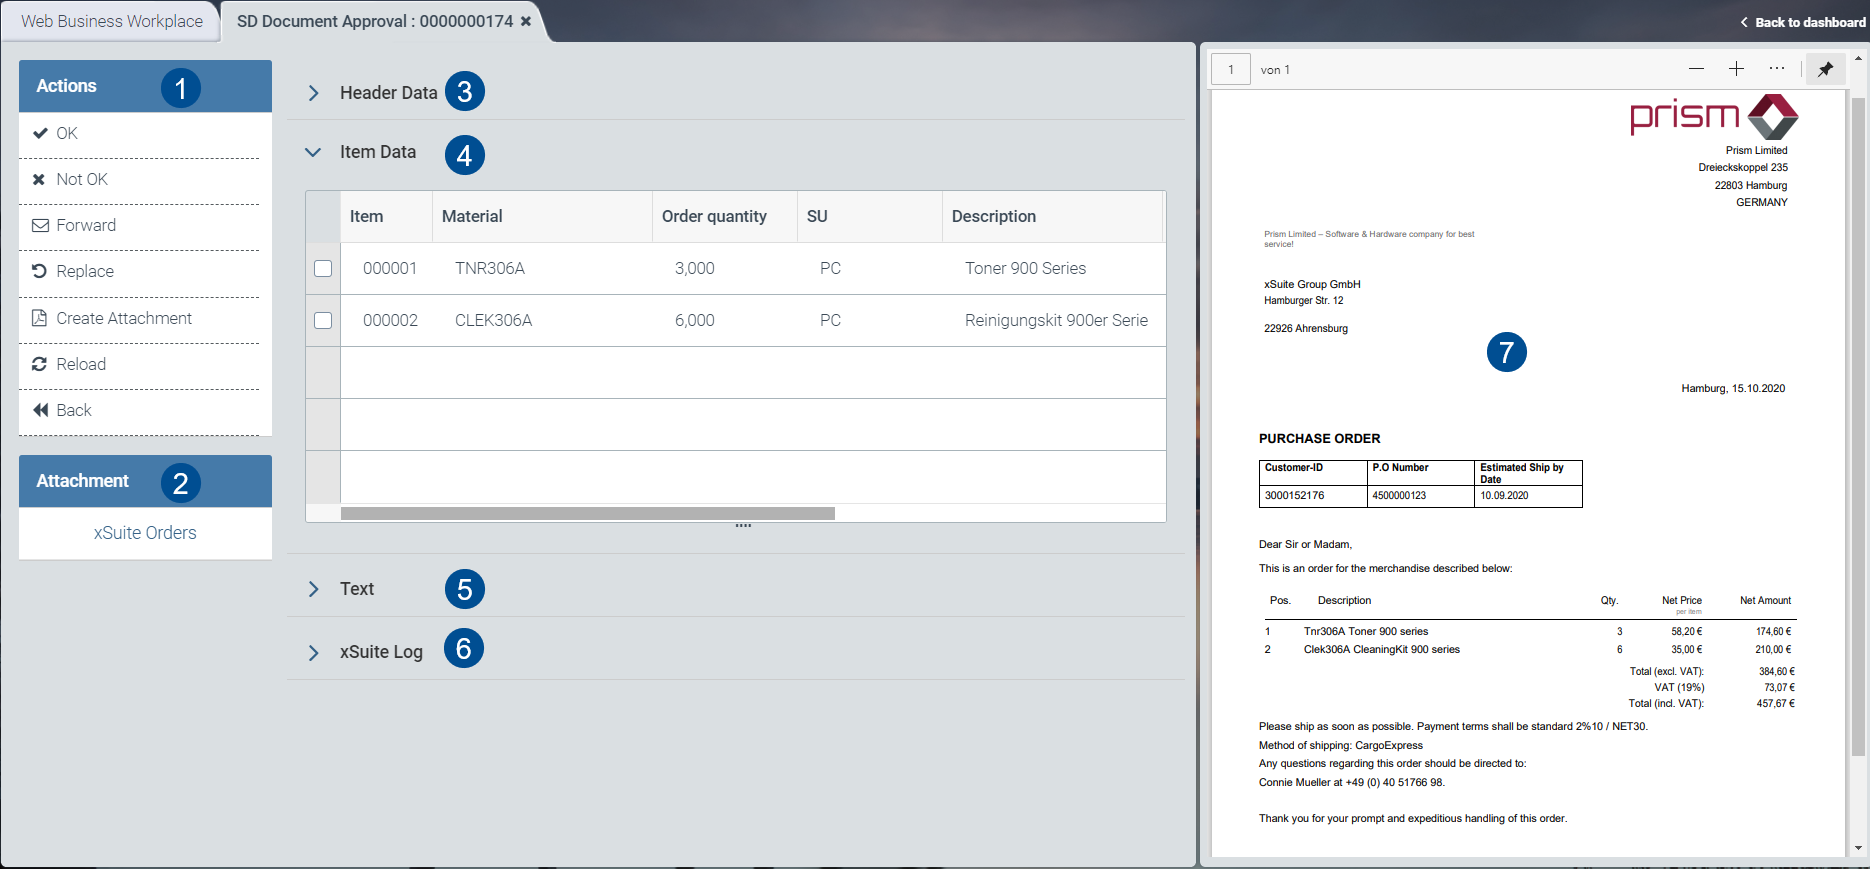
Task: Zoom out the PDF with minus icon
Action: tap(1696, 69)
